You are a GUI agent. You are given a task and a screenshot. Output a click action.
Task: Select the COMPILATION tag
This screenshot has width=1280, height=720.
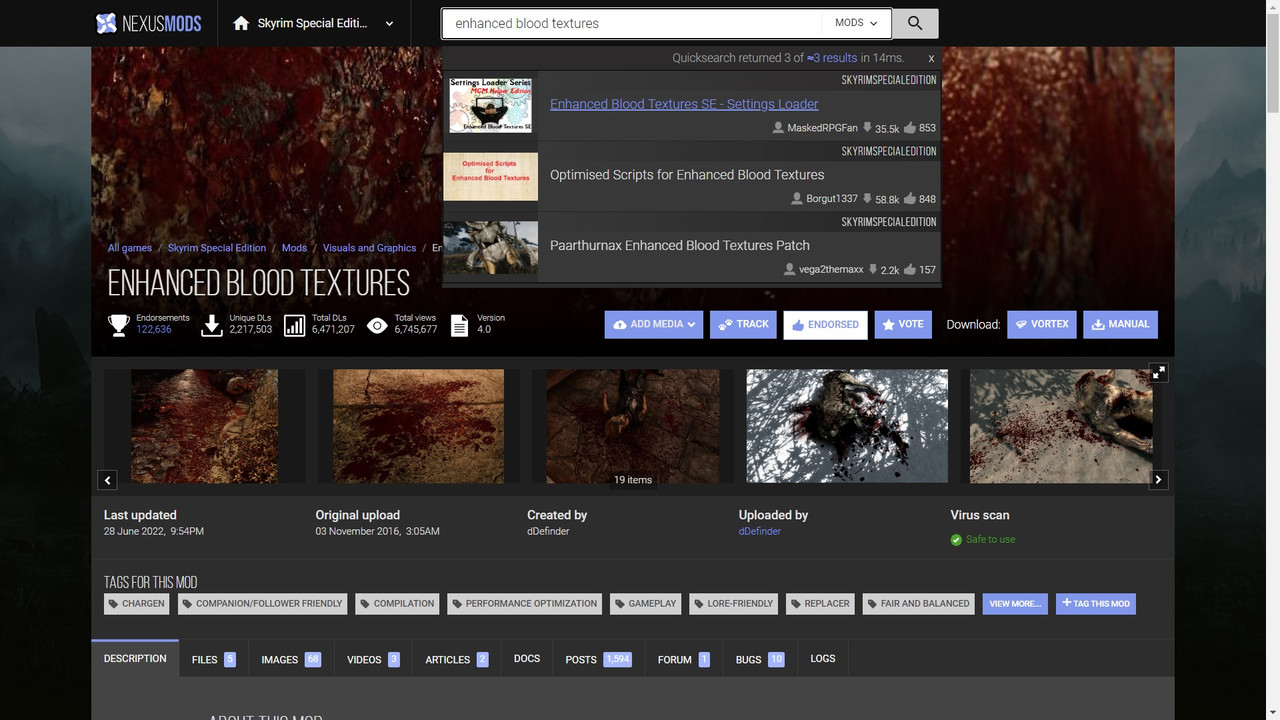(398, 604)
